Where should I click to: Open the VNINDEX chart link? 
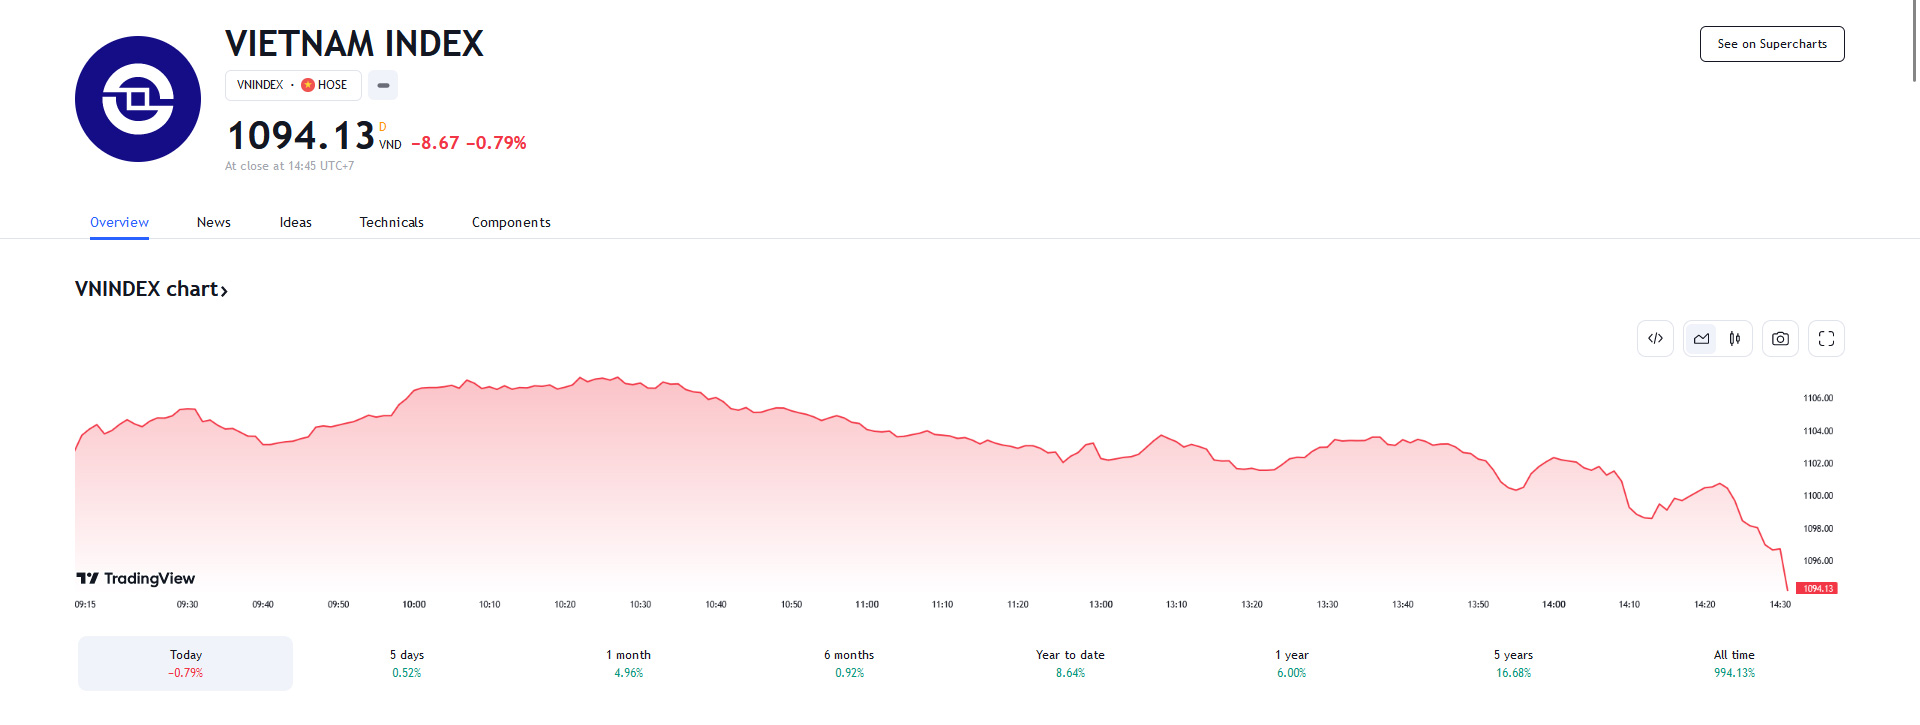[152, 289]
